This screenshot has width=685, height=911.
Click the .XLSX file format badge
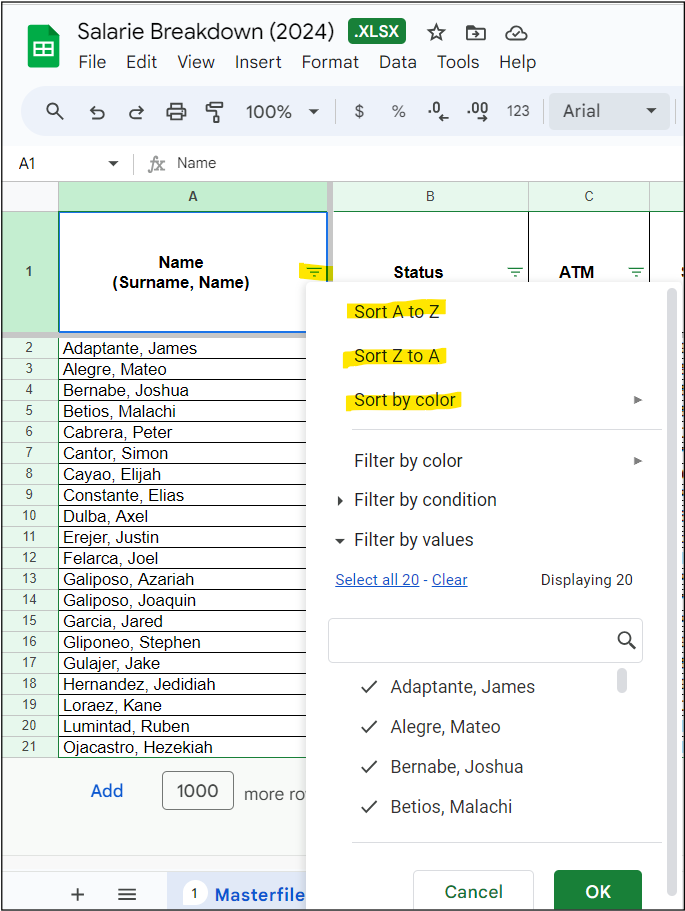coord(376,31)
